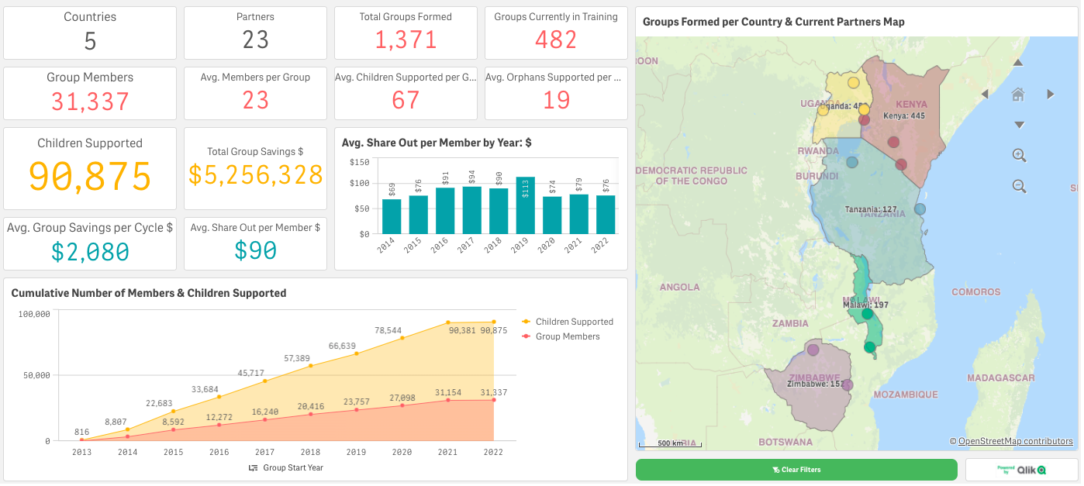Viewport: 1084px width, 486px height.
Task: Open the OpenStreetMap contributors link
Action: coord(1016,441)
